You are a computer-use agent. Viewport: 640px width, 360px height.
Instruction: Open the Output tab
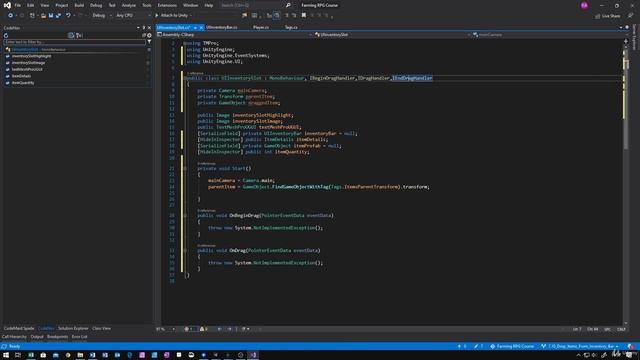37,337
